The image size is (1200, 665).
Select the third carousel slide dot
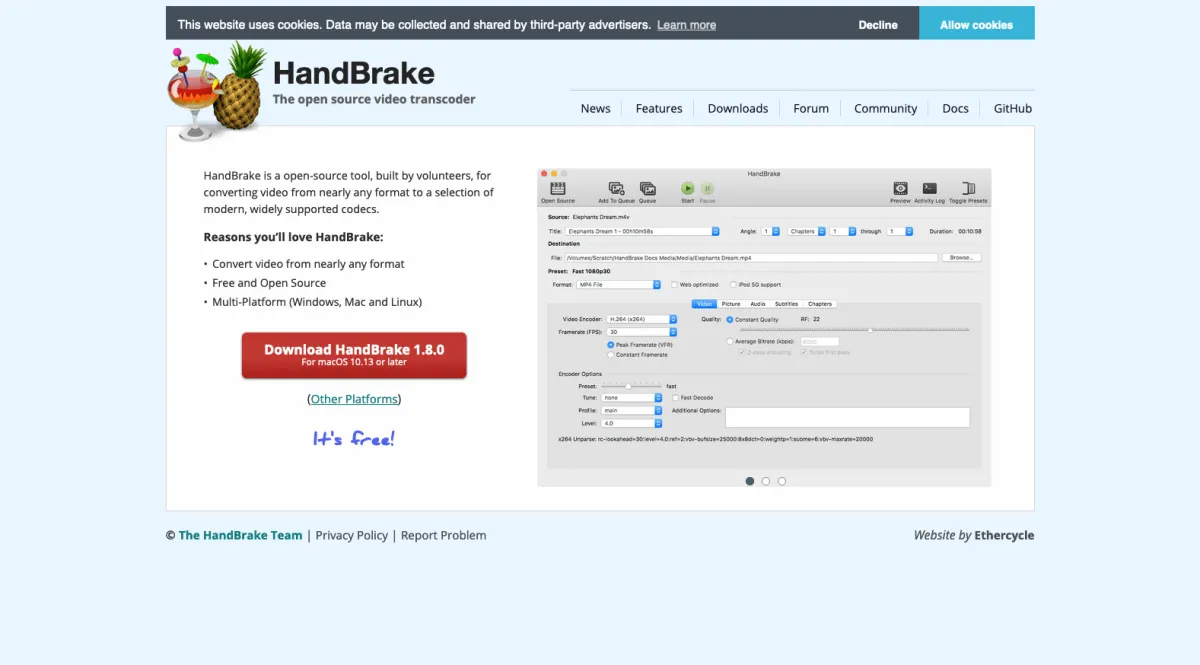[782, 481]
